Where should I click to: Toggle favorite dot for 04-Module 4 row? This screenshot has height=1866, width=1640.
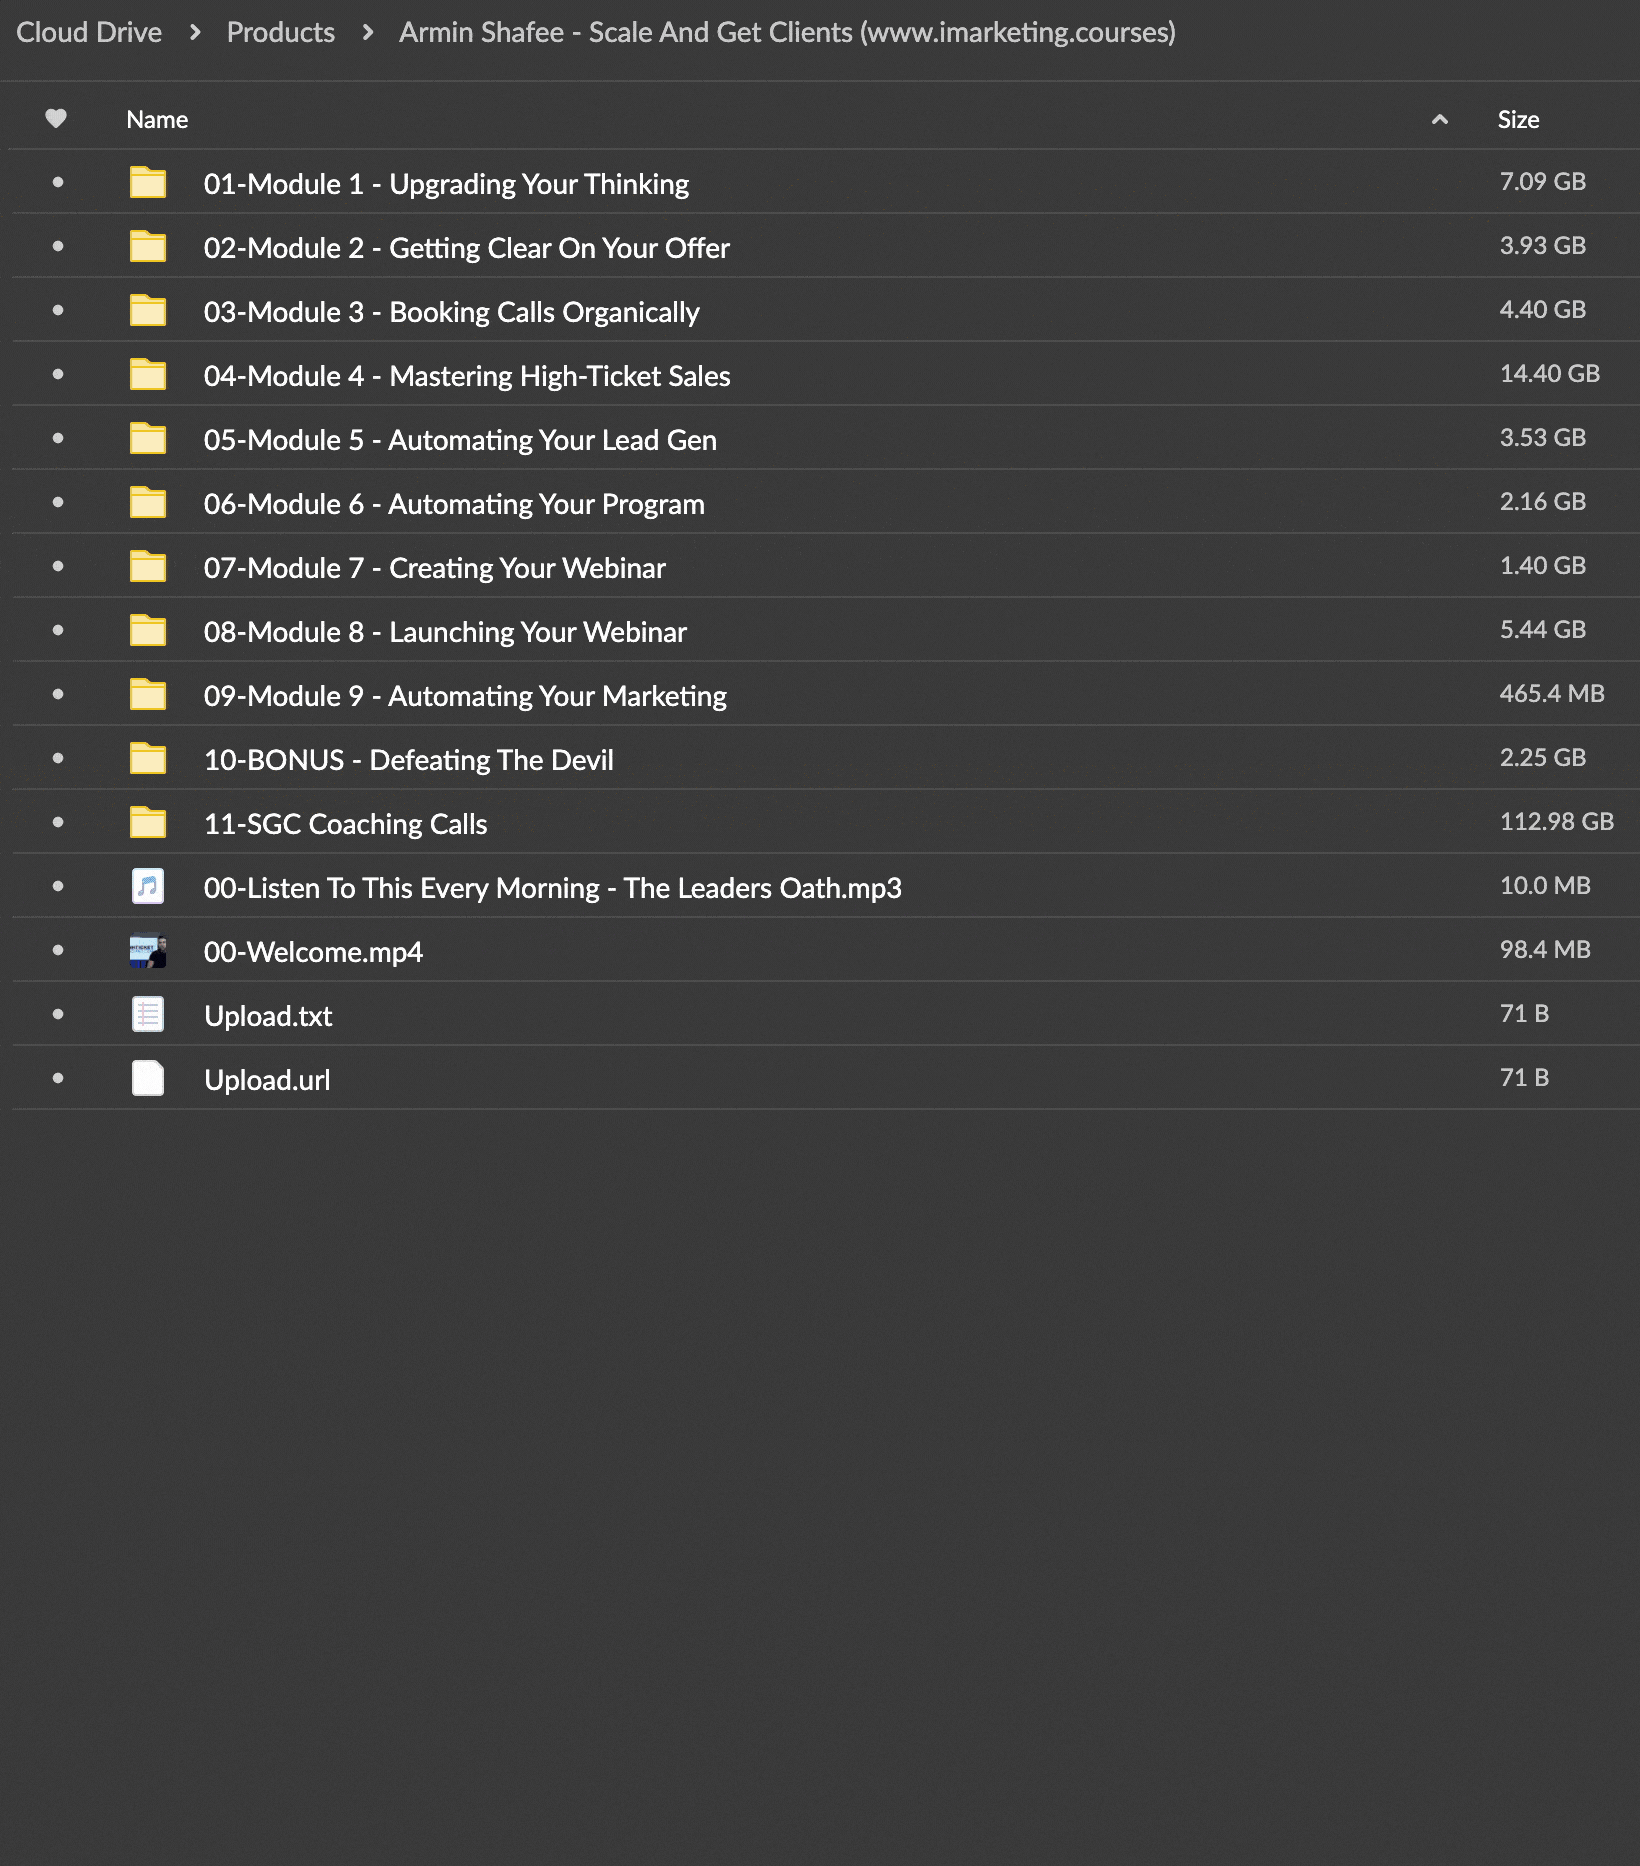(x=58, y=375)
